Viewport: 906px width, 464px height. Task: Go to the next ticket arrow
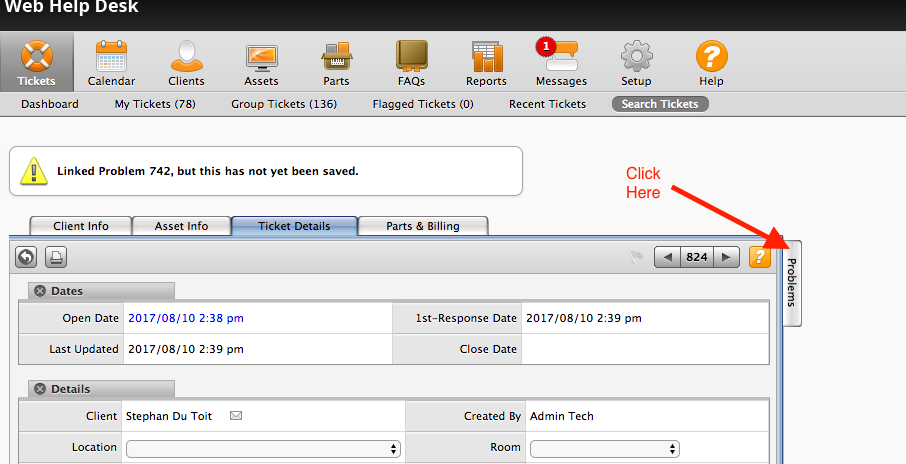(727, 257)
